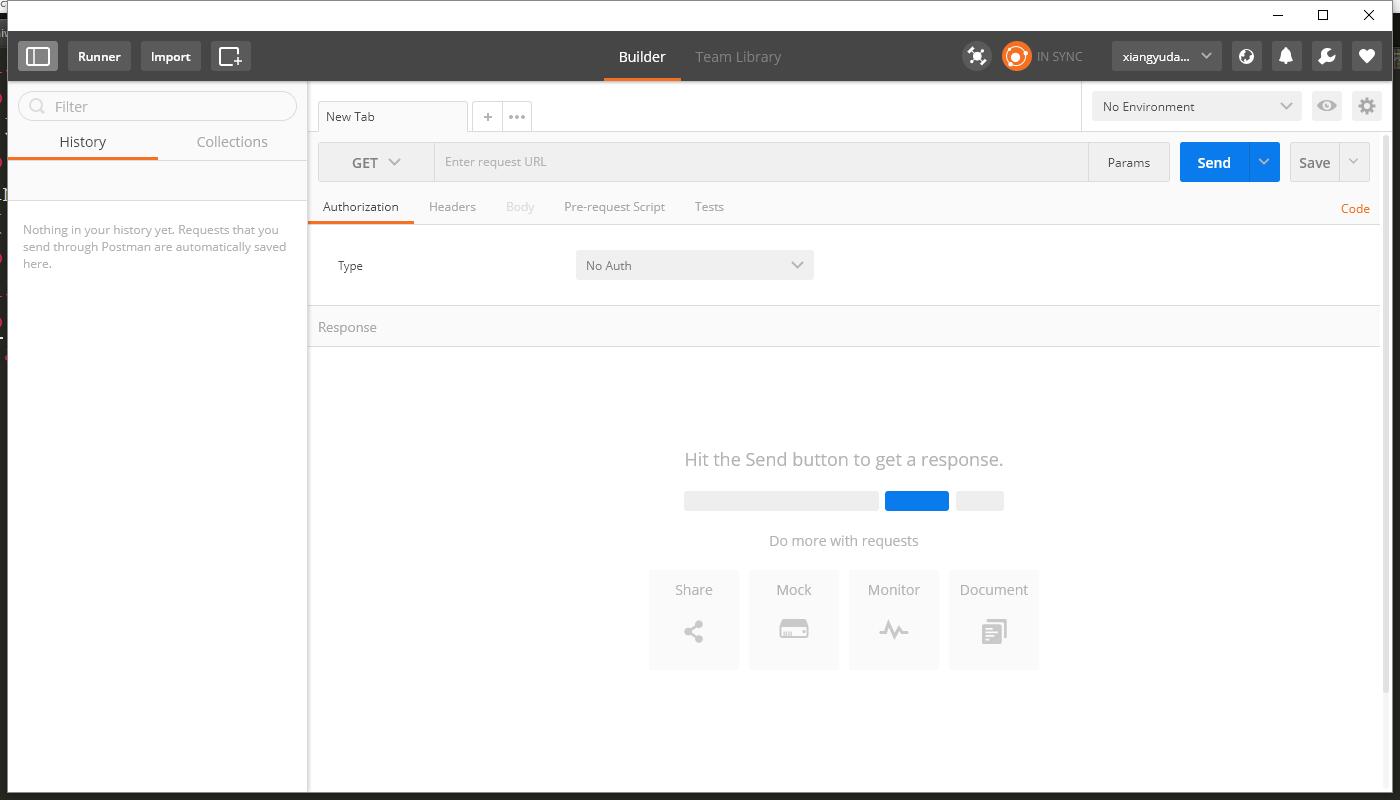Click the main vertical scrollbar
1400x800 pixels.
(1386, 415)
